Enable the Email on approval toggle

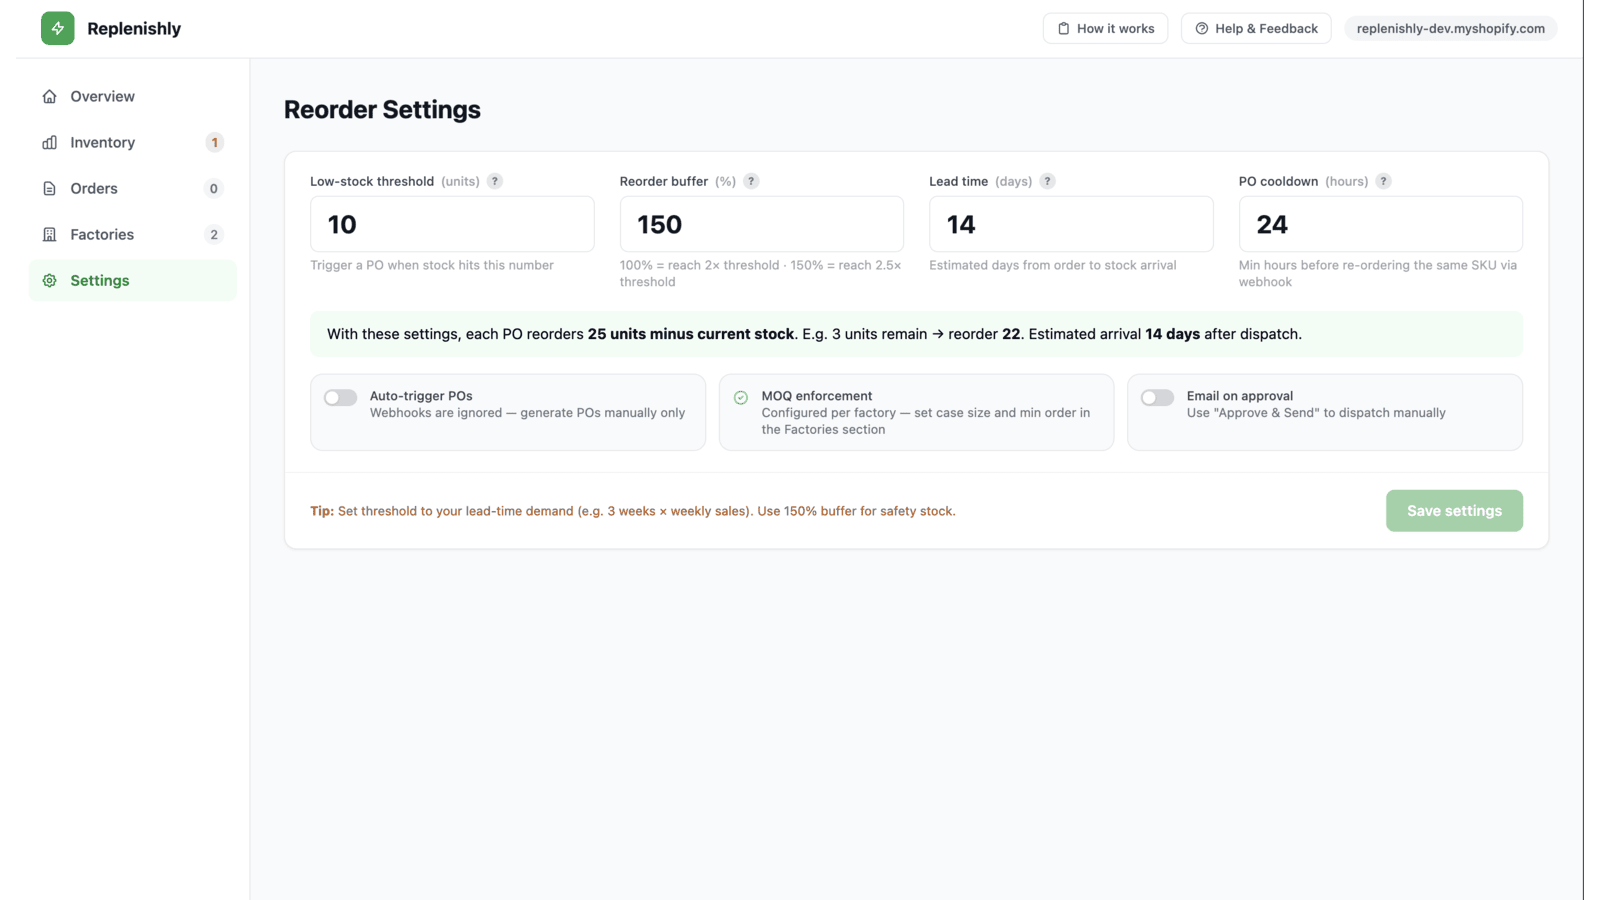tap(1157, 397)
